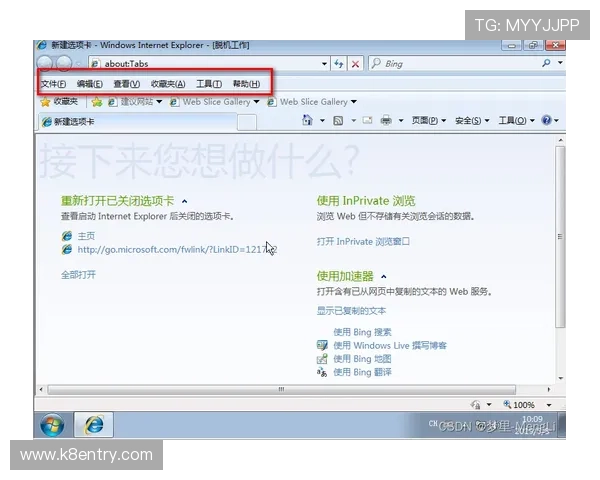Open the 安全(S) dropdown menu

pos(473,121)
